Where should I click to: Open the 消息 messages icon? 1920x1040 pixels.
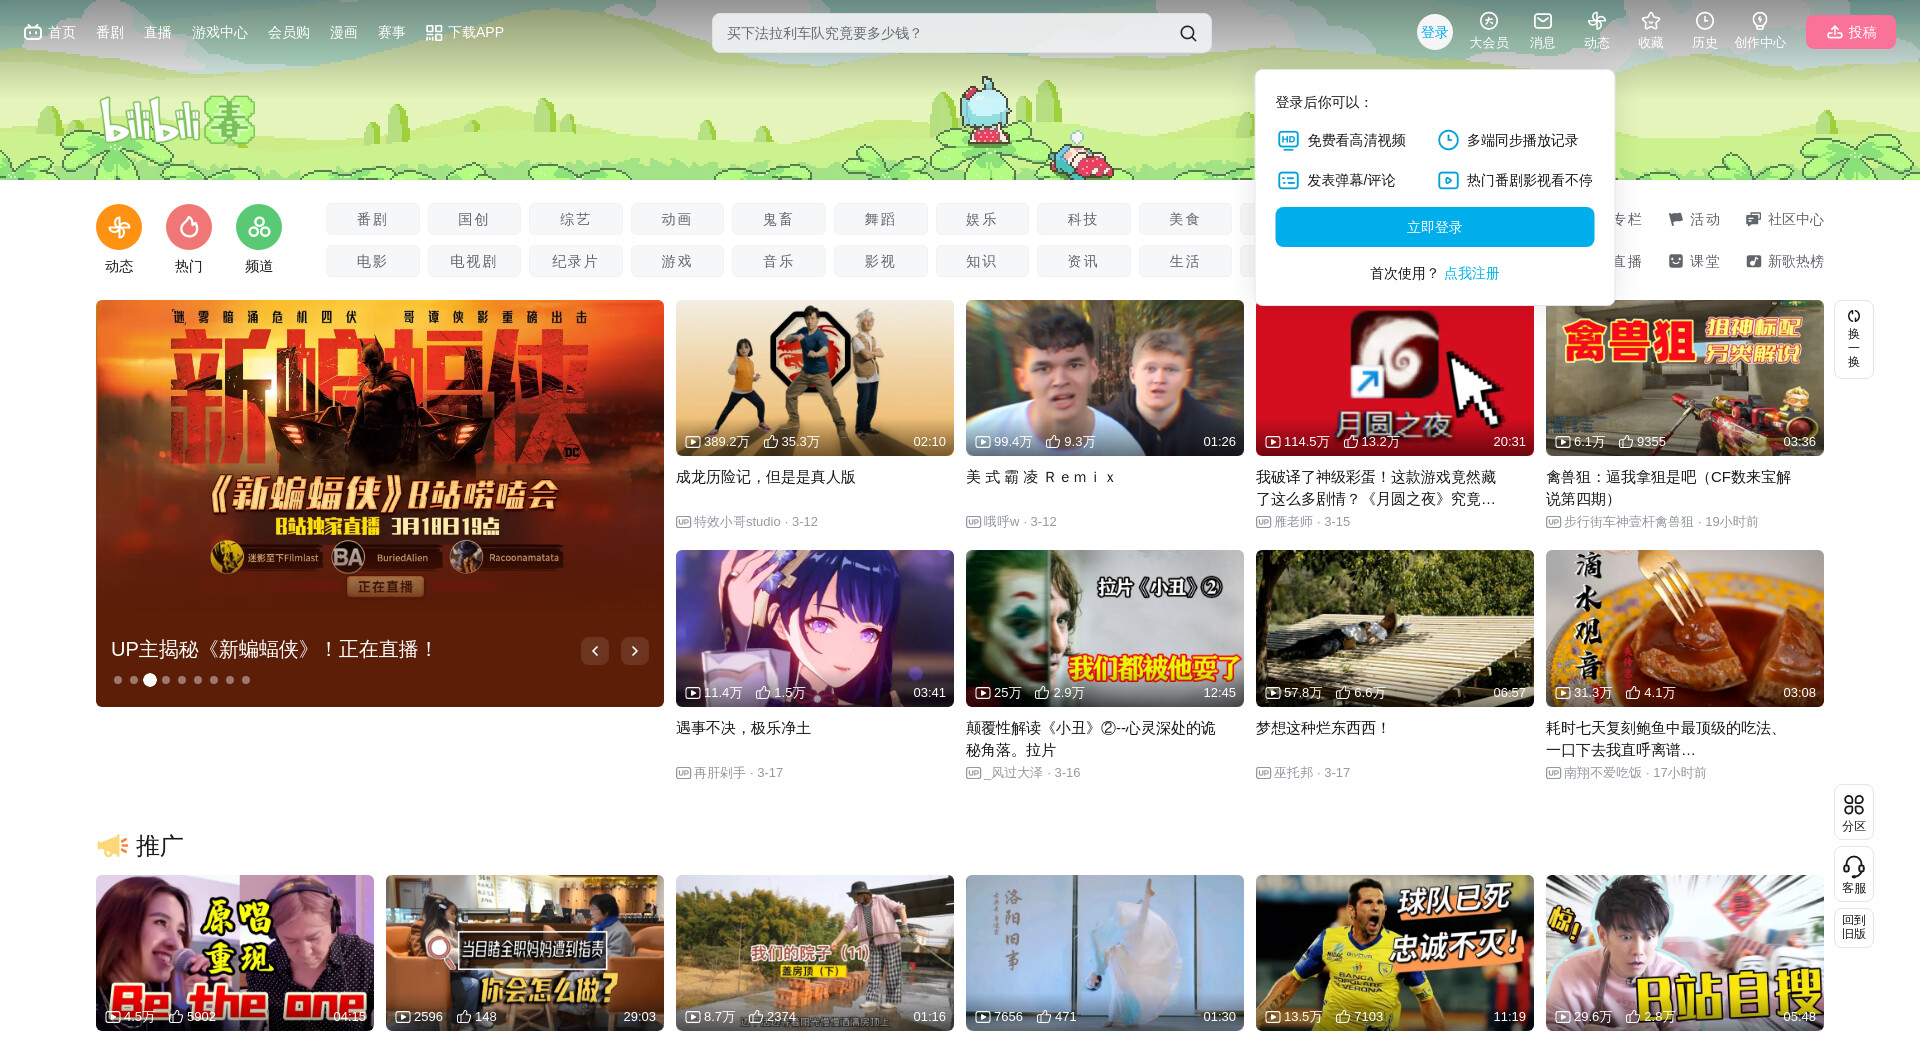click(1543, 21)
